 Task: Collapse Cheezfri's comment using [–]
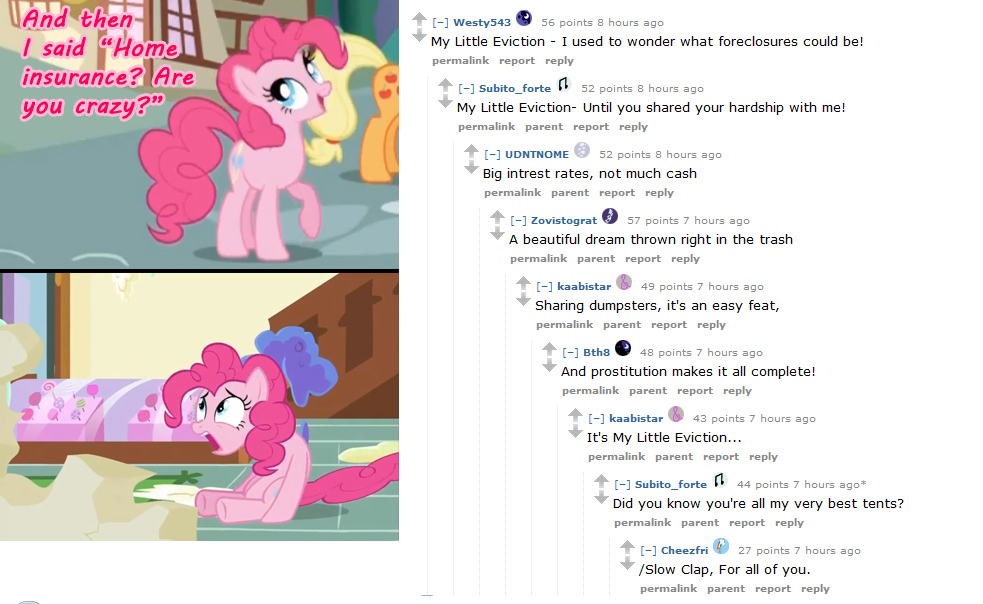(x=648, y=551)
